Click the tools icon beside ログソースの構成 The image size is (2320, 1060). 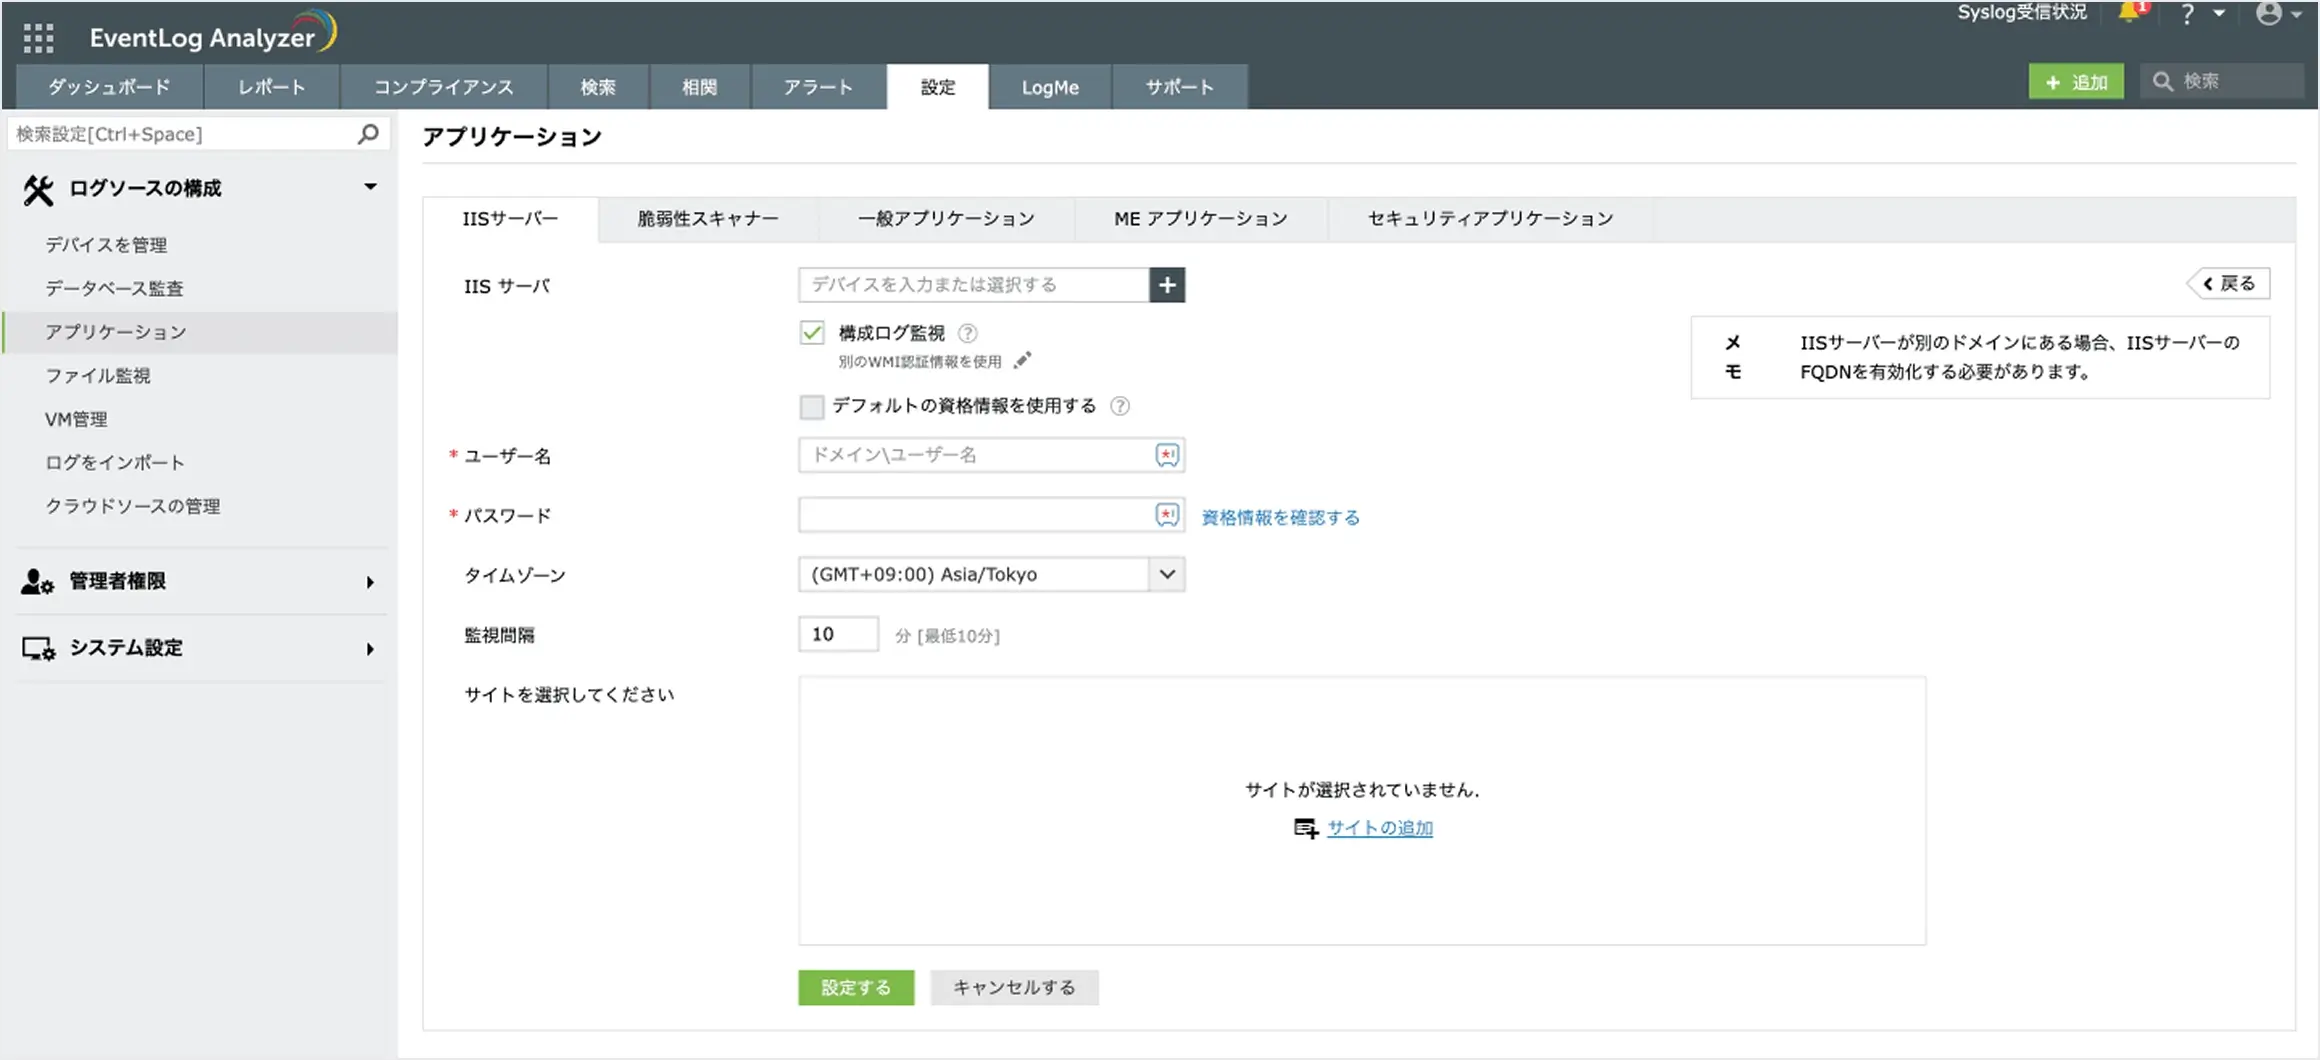click(38, 189)
